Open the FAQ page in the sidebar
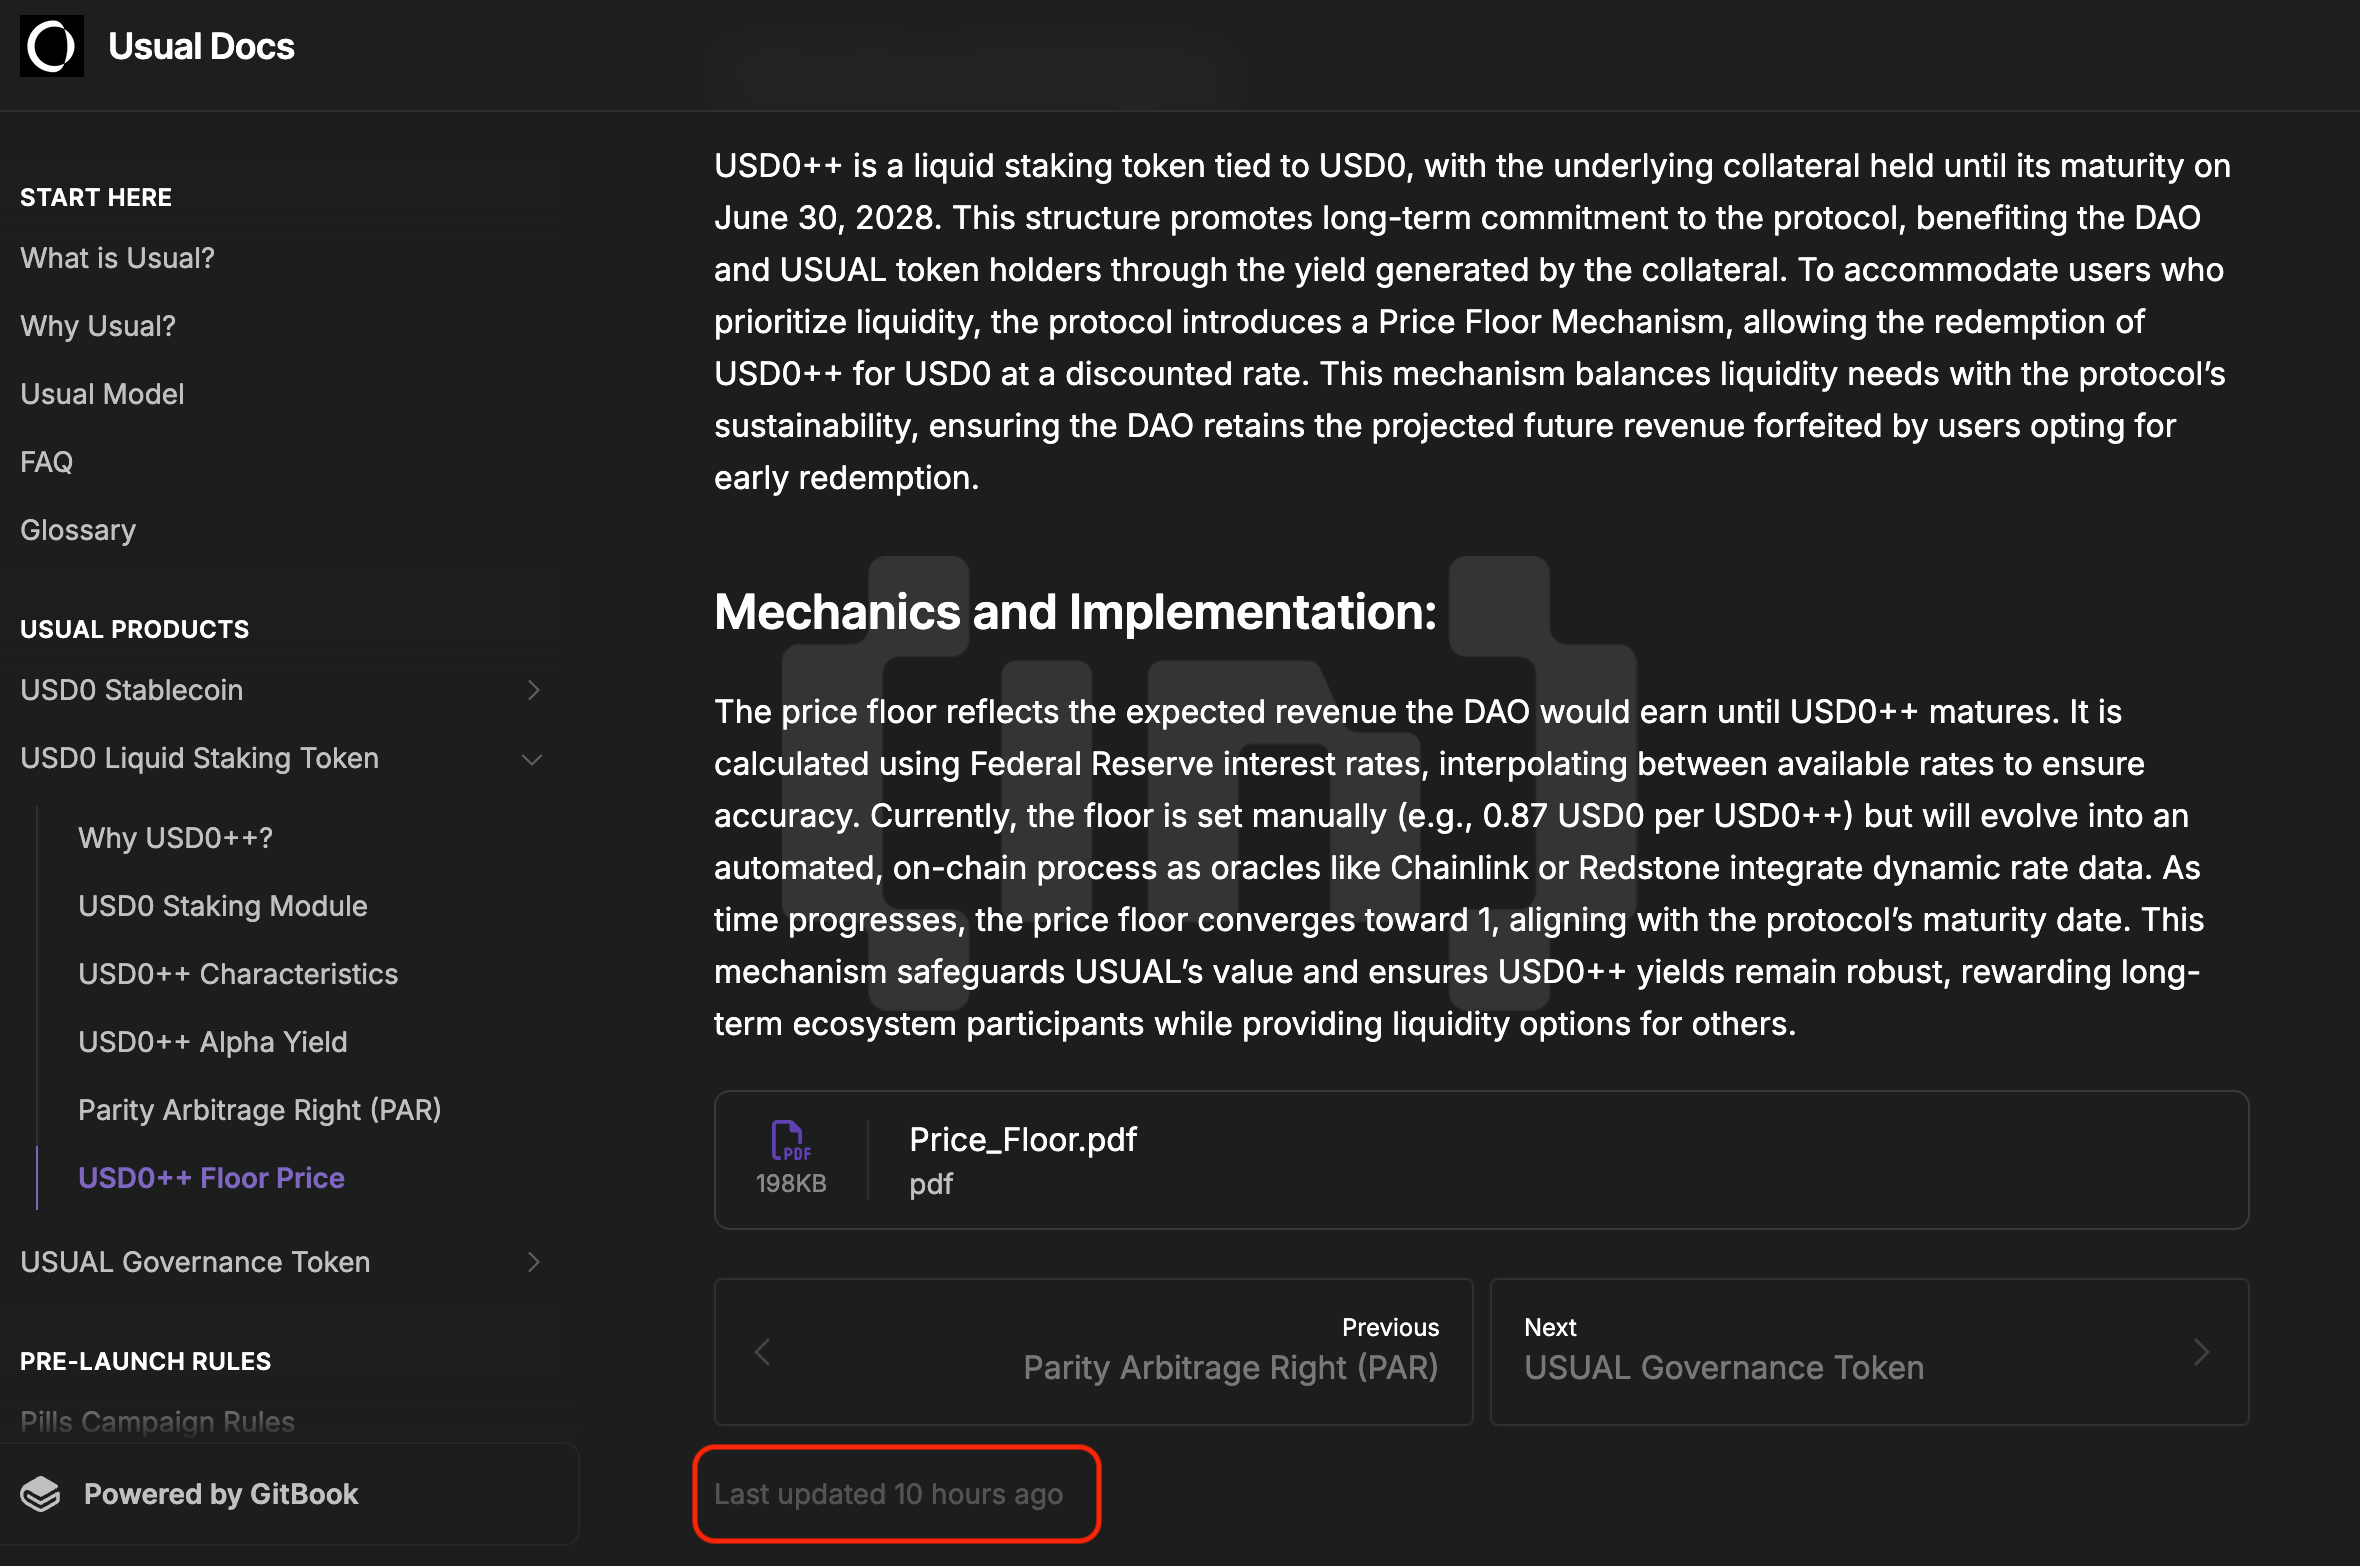 (x=46, y=462)
